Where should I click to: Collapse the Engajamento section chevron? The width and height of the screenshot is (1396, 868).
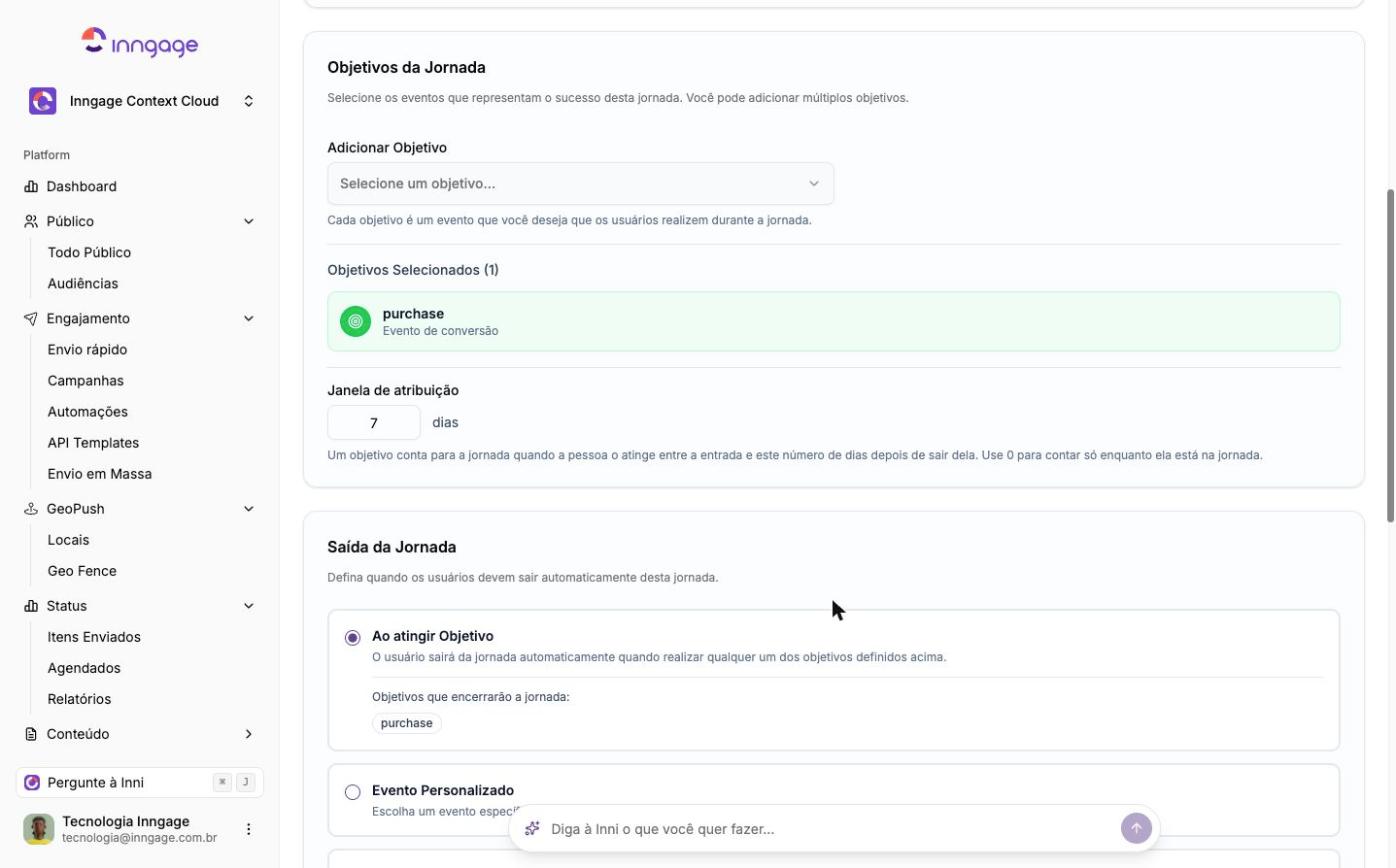click(249, 319)
